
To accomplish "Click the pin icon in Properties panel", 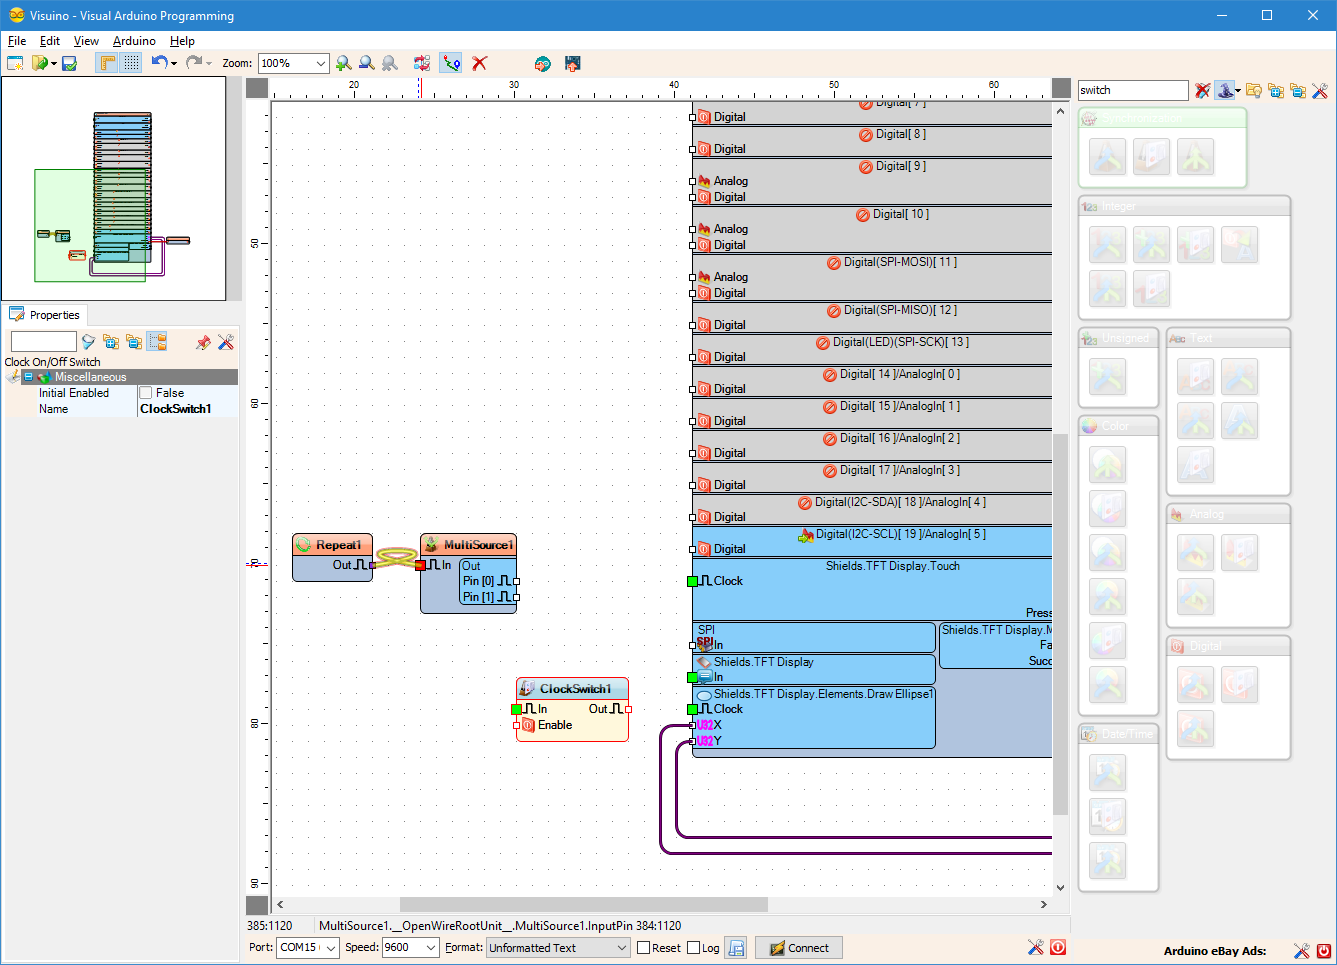I will [x=202, y=342].
